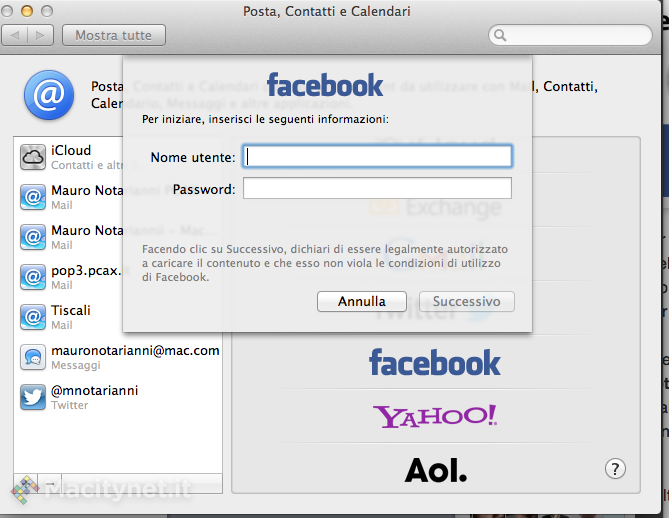Screen dimensions: 669x518
Task: Choose the Yahoo! account type
Action: coord(435,416)
